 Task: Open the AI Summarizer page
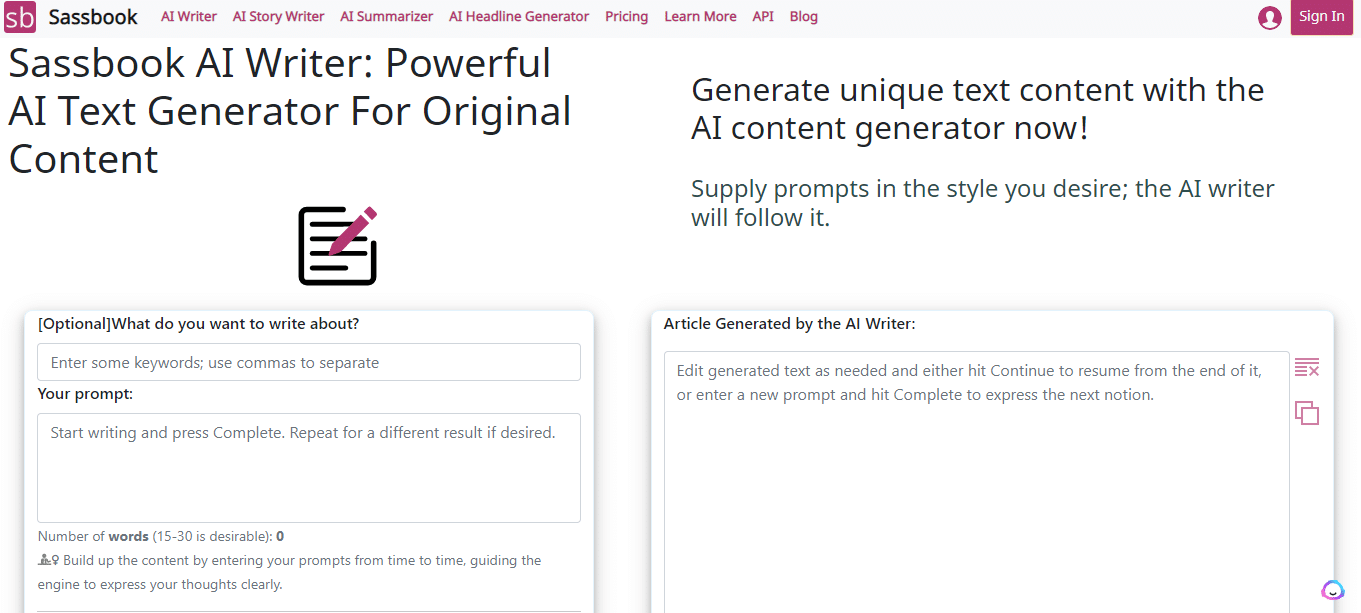pos(386,17)
